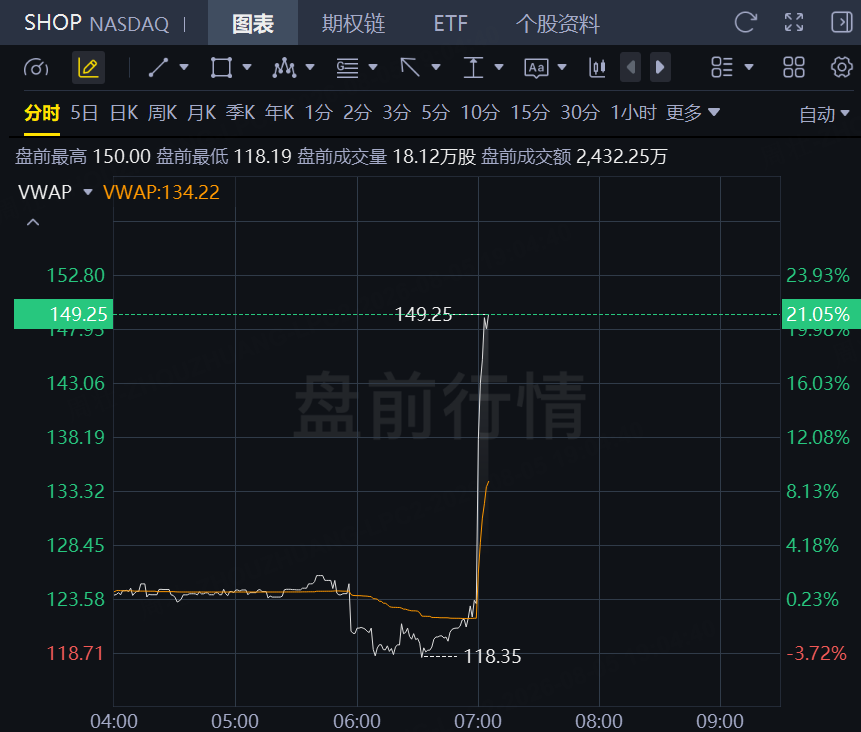Open the 更多 timeframes dropdown

pyautogui.click(x=692, y=113)
